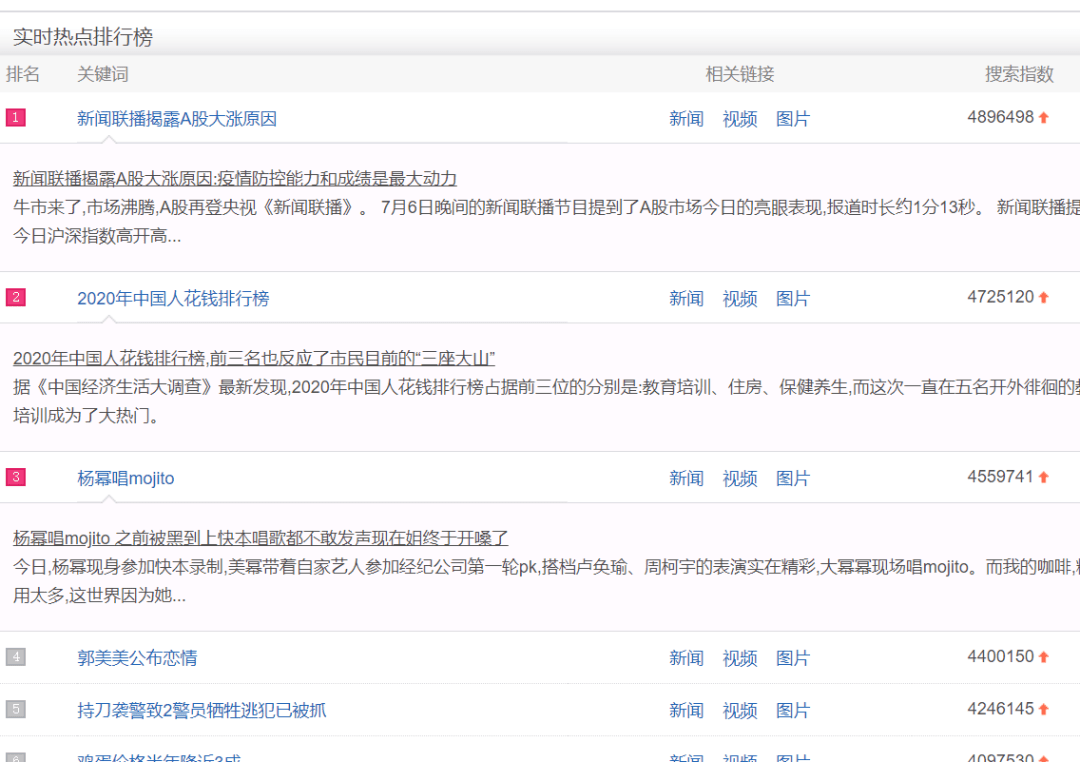
Task: Open article headline about 疫情防控能力和成绩是最大动力
Action: point(235,179)
